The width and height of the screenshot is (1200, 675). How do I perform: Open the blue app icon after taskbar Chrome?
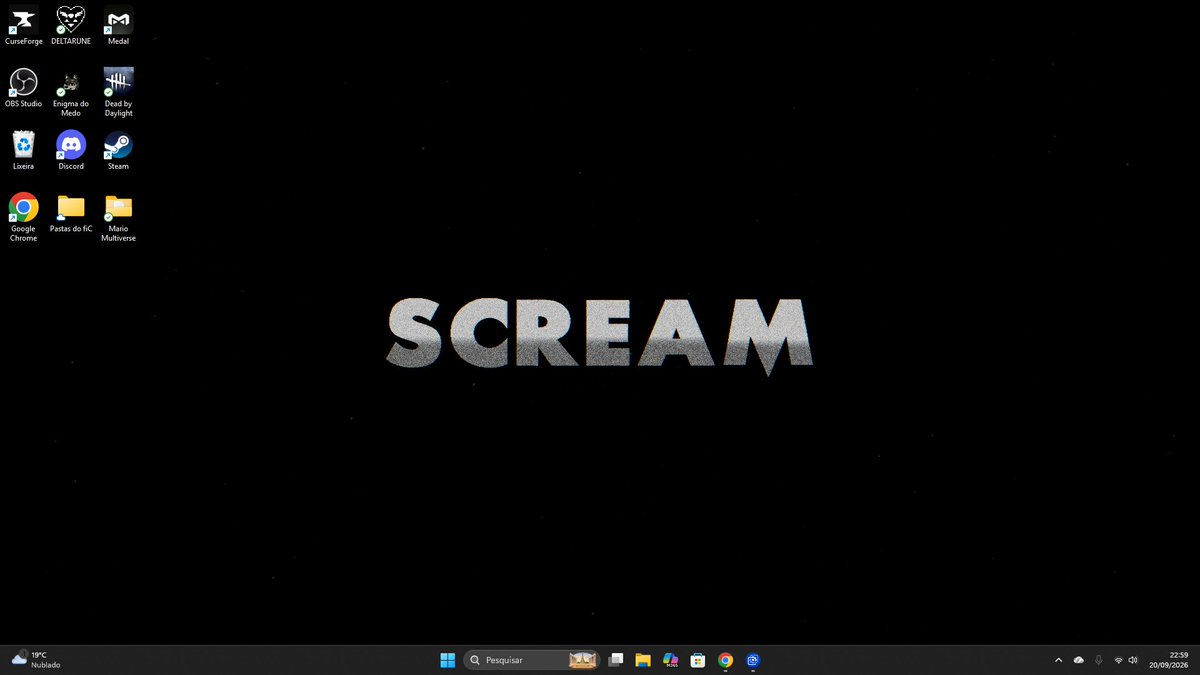pyautogui.click(x=753, y=660)
